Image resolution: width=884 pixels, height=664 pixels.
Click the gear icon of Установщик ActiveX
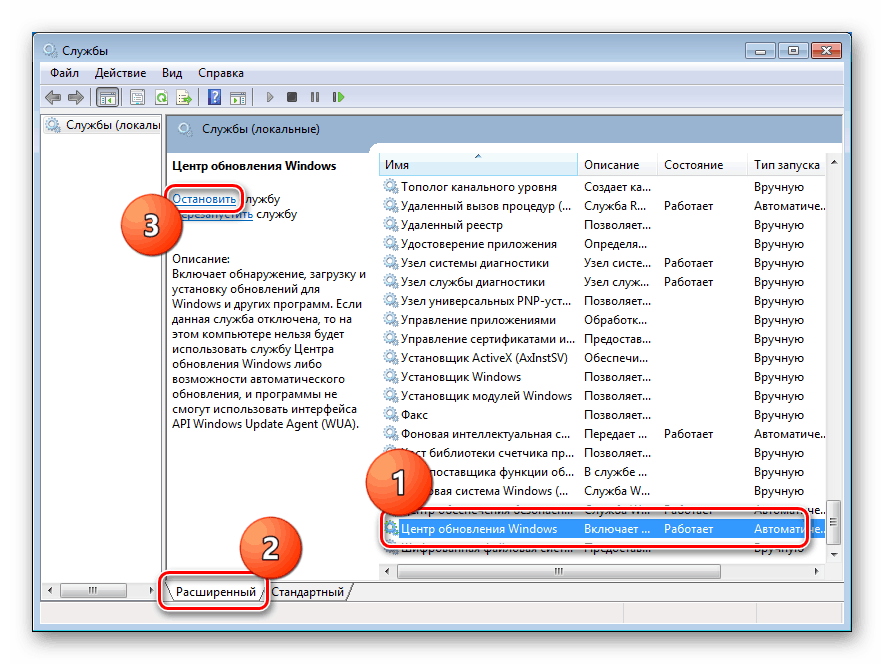click(x=391, y=358)
